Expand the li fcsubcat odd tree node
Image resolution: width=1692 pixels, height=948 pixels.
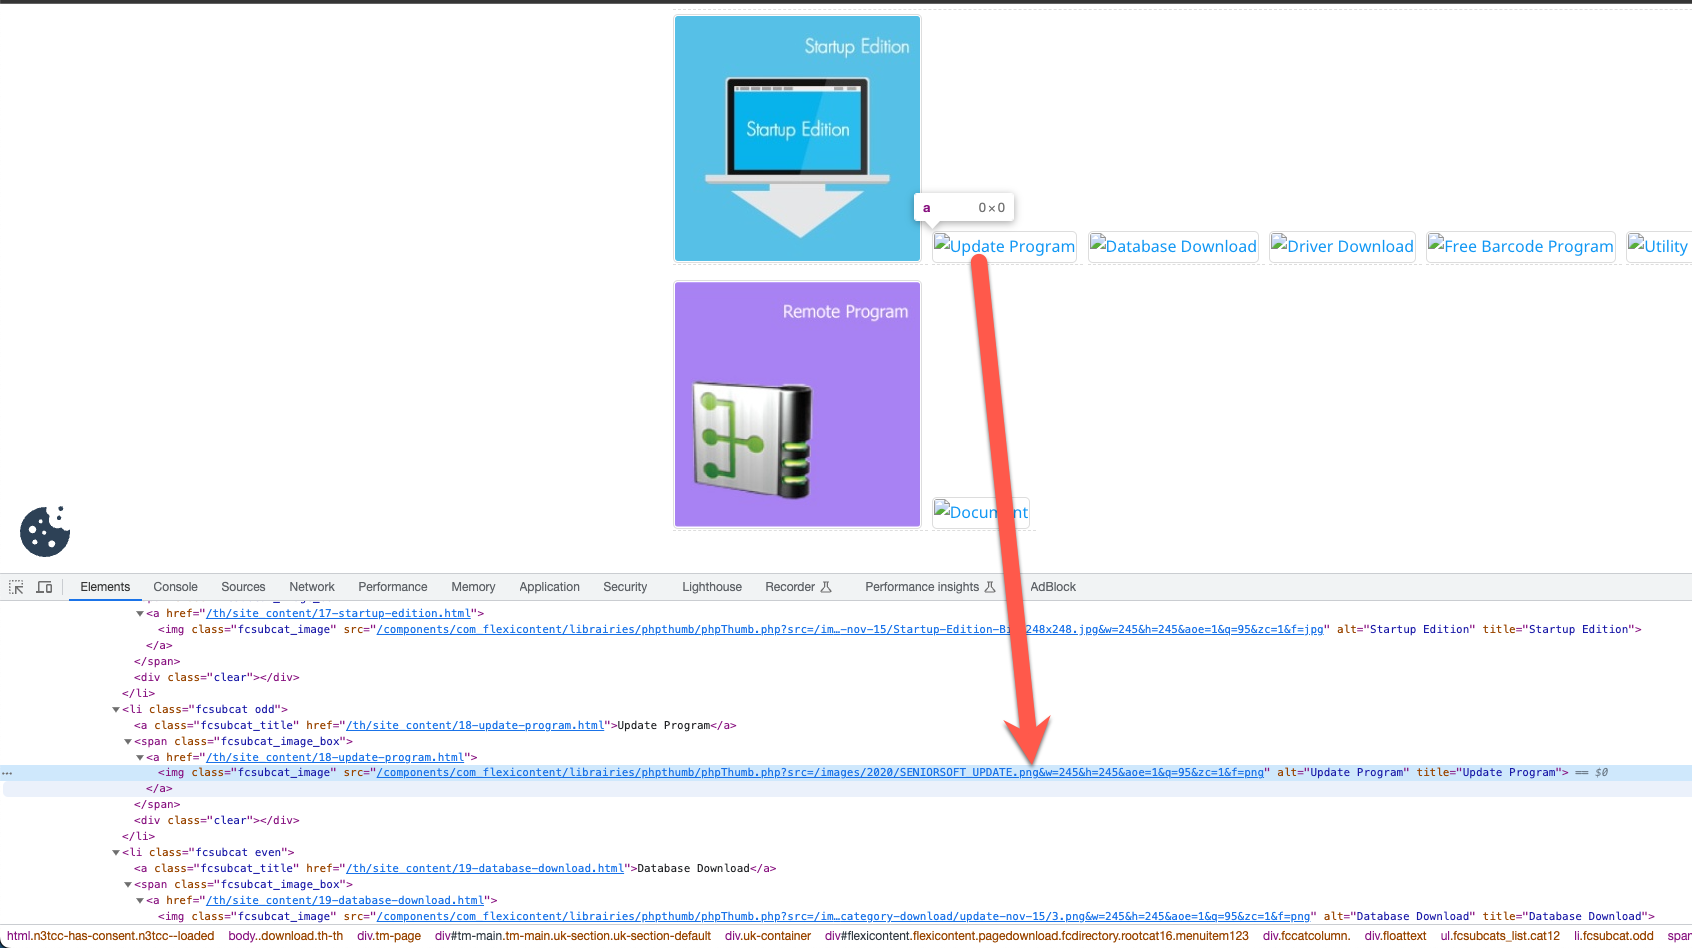(x=115, y=709)
